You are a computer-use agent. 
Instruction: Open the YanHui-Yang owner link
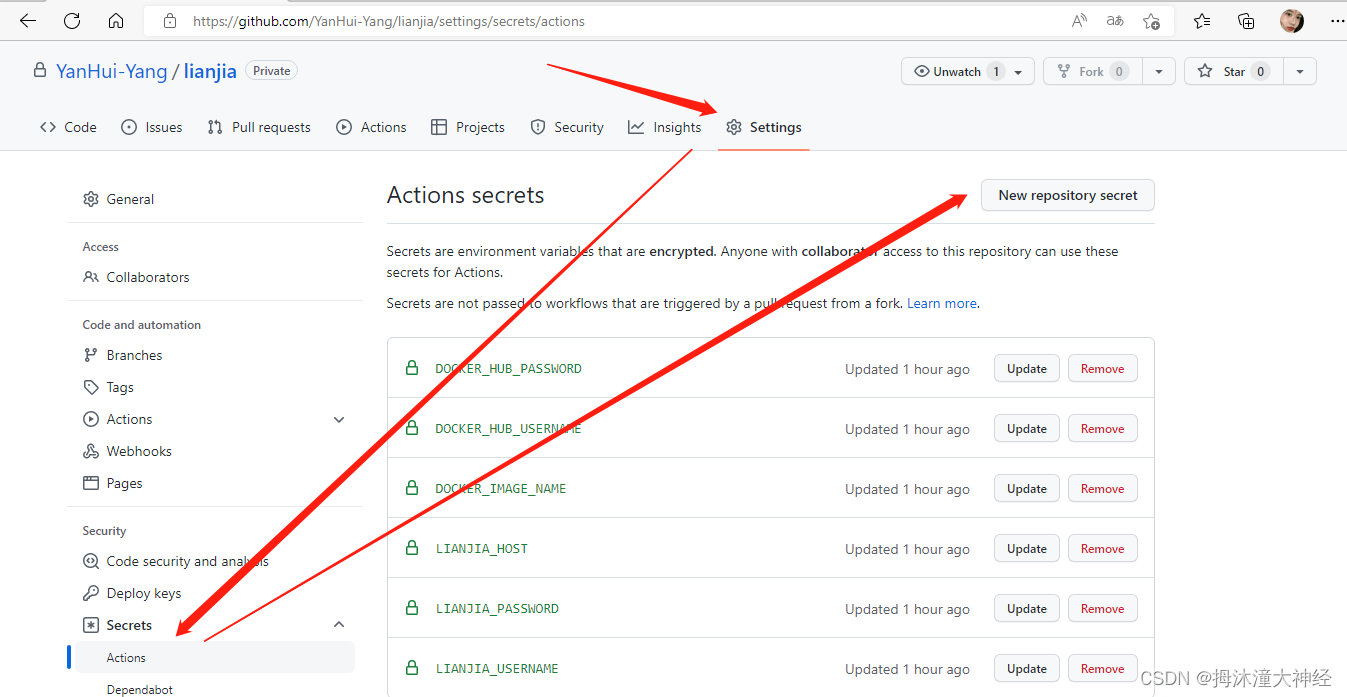click(111, 71)
